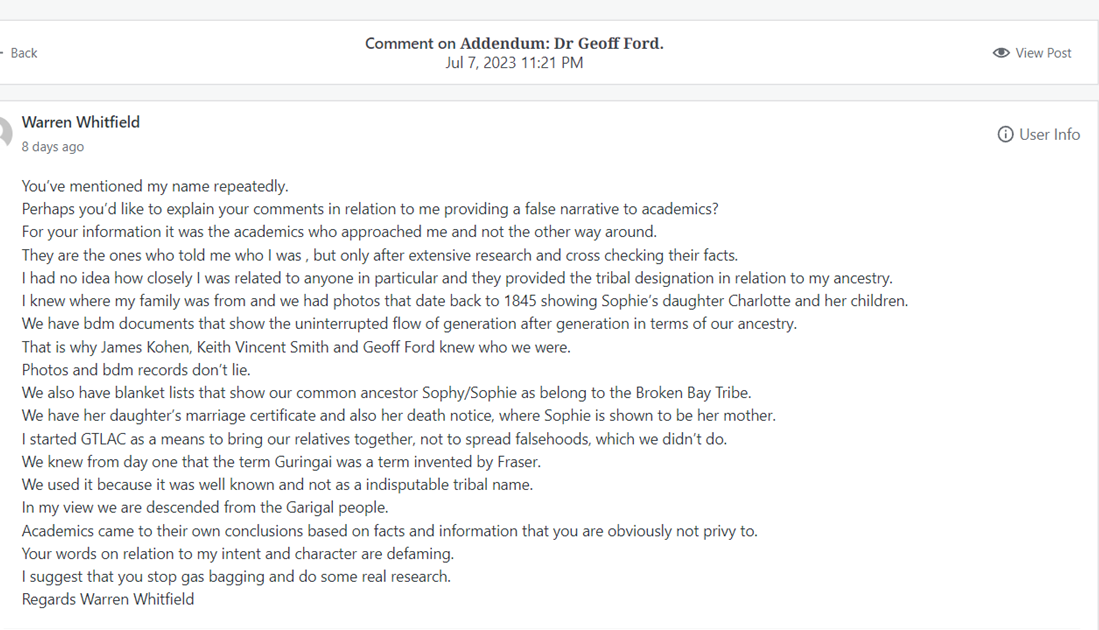Screen dimensions: 1099x630
Task: Click Warren Whitfield's avatar picture
Action: 5,132
